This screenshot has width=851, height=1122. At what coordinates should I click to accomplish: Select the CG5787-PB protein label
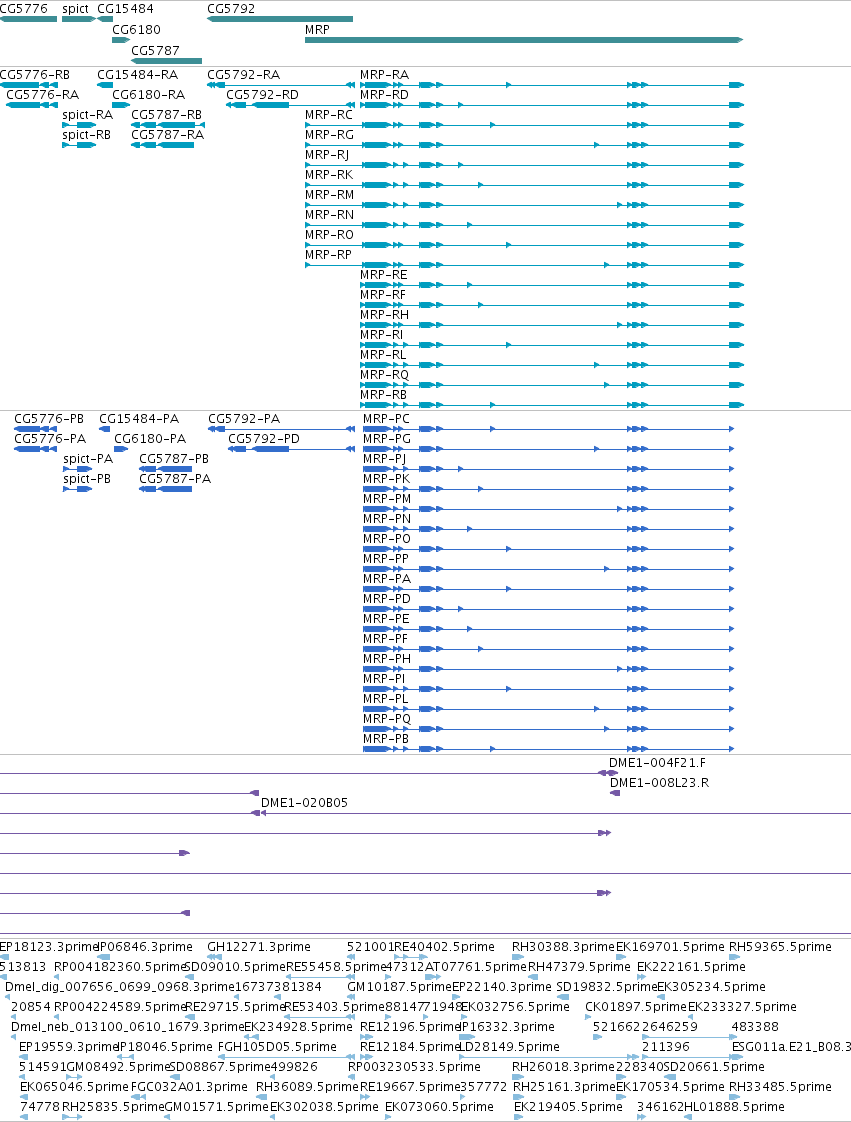tap(174, 459)
